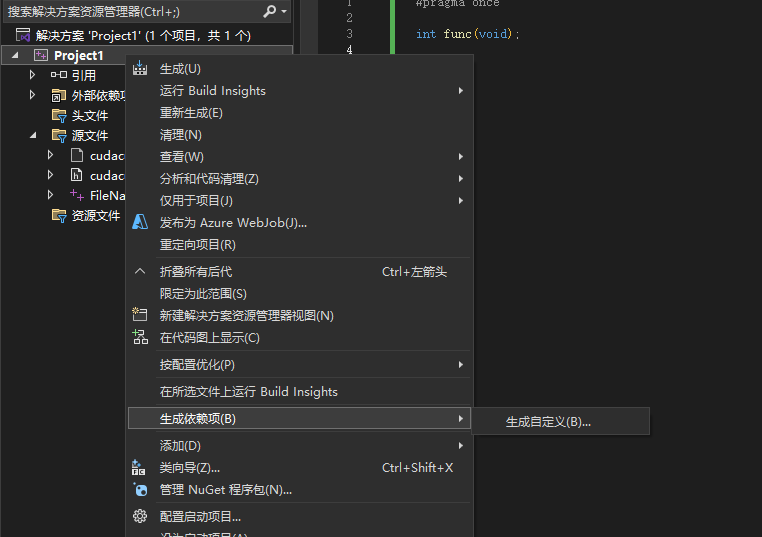Click the Class Wizard icon beside 类向导
This screenshot has width=762, height=537.
[139, 467]
